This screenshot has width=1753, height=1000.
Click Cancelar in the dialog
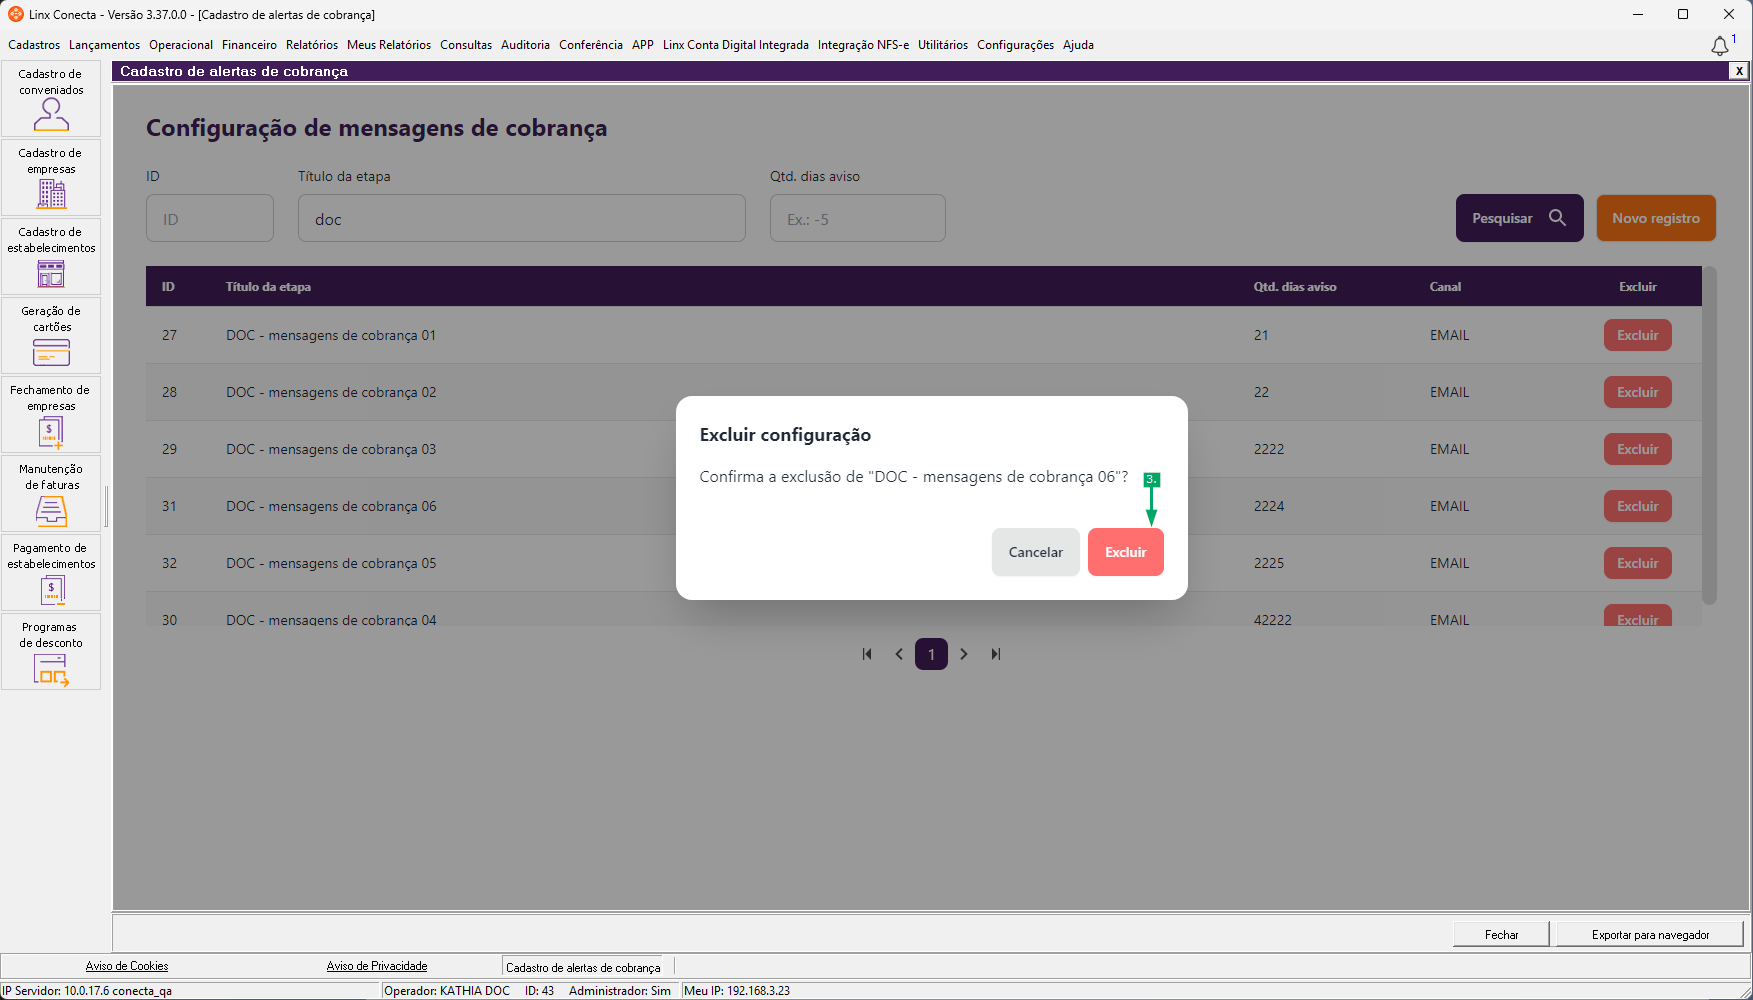pyautogui.click(x=1035, y=552)
